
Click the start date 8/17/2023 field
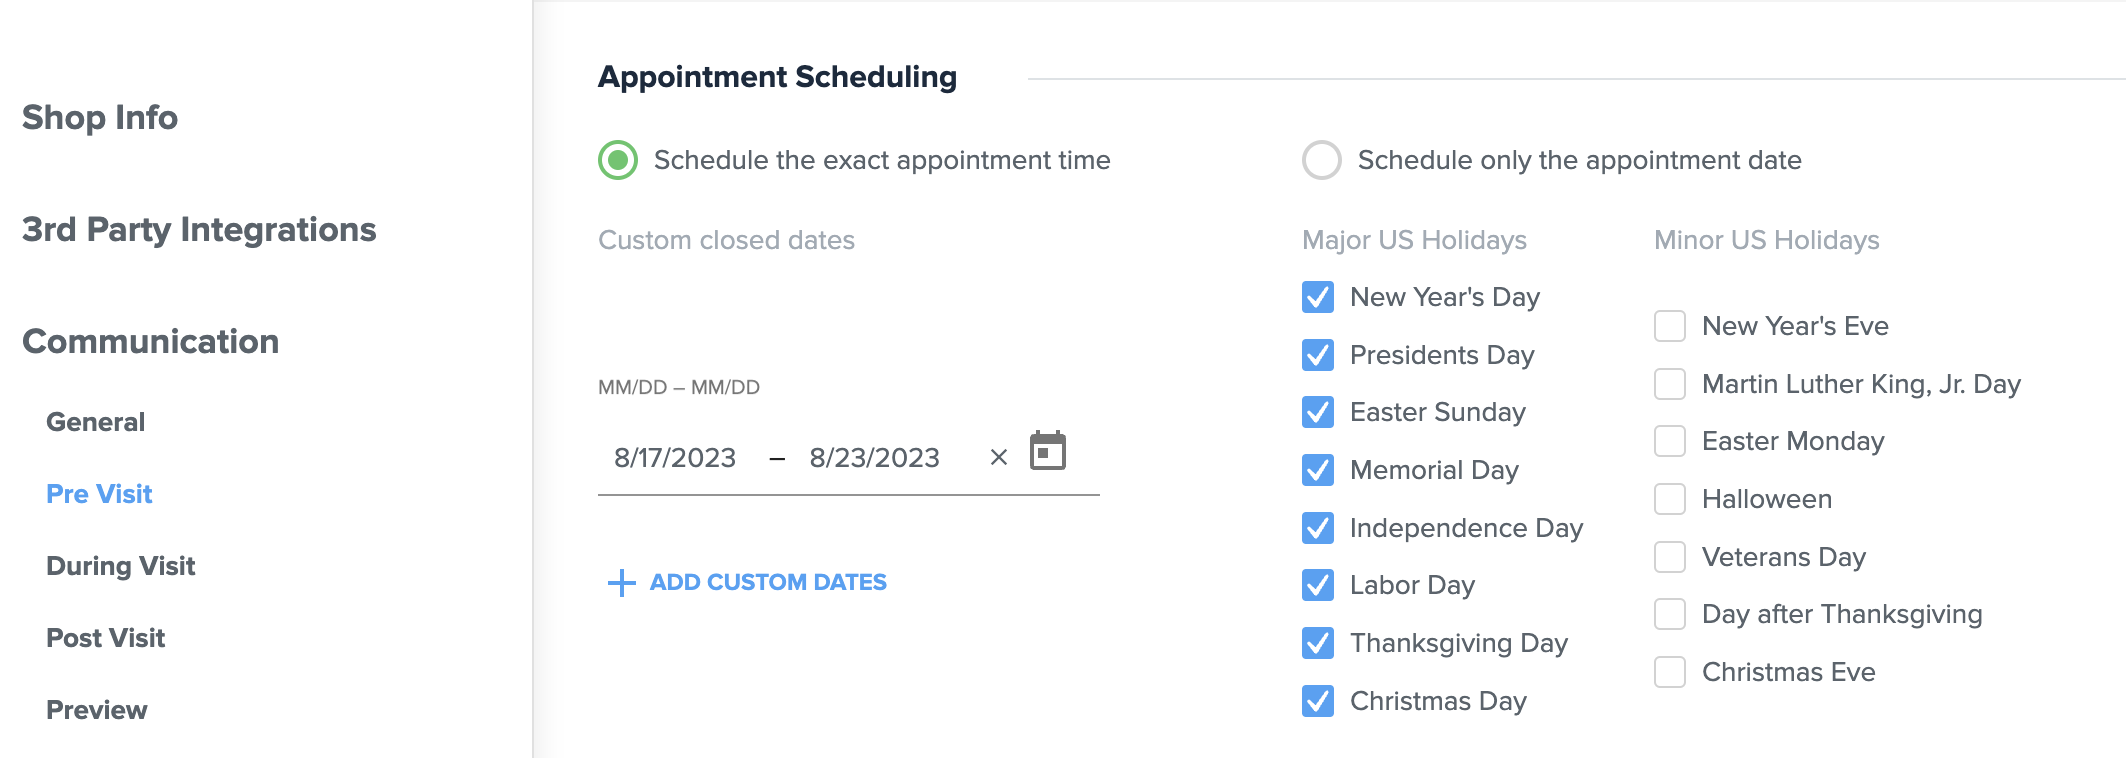tap(675, 458)
